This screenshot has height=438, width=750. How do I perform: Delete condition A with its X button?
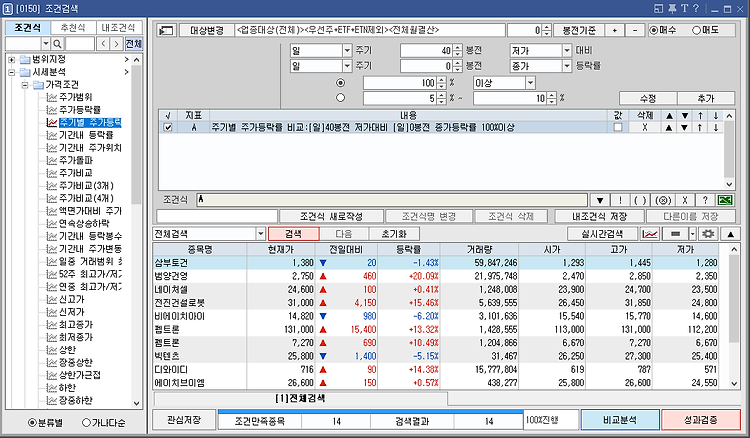tap(644, 127)
